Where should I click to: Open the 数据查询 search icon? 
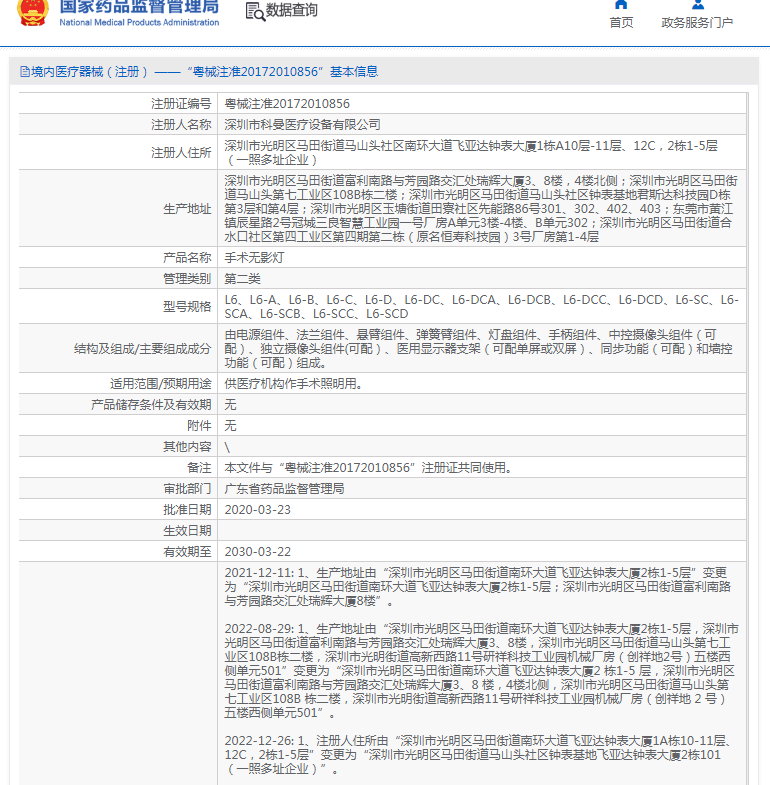(x=255, y=12)
